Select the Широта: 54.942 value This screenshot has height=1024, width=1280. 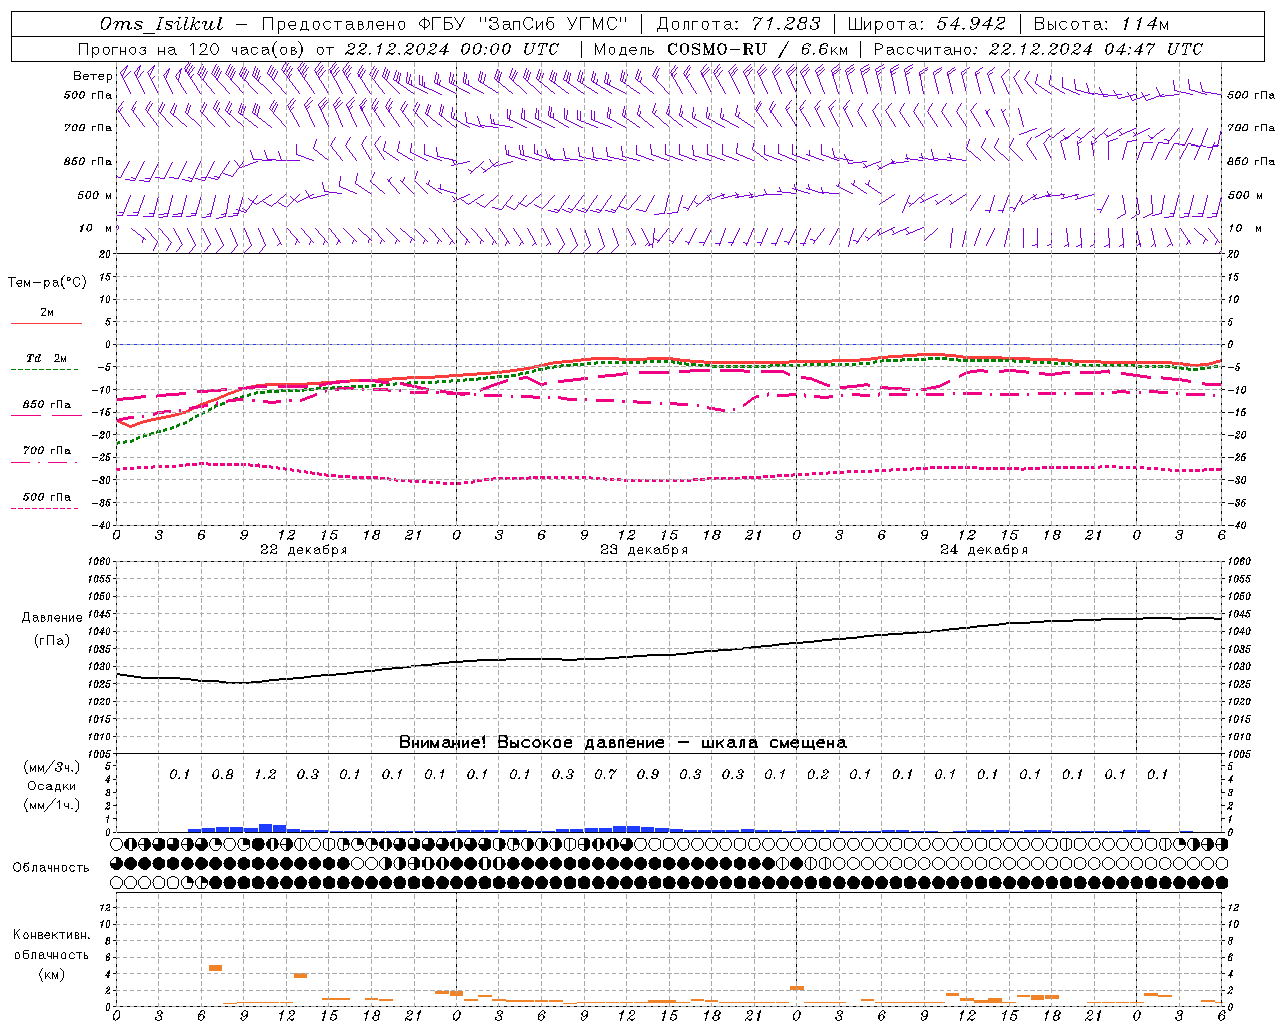tap(926, 24)
